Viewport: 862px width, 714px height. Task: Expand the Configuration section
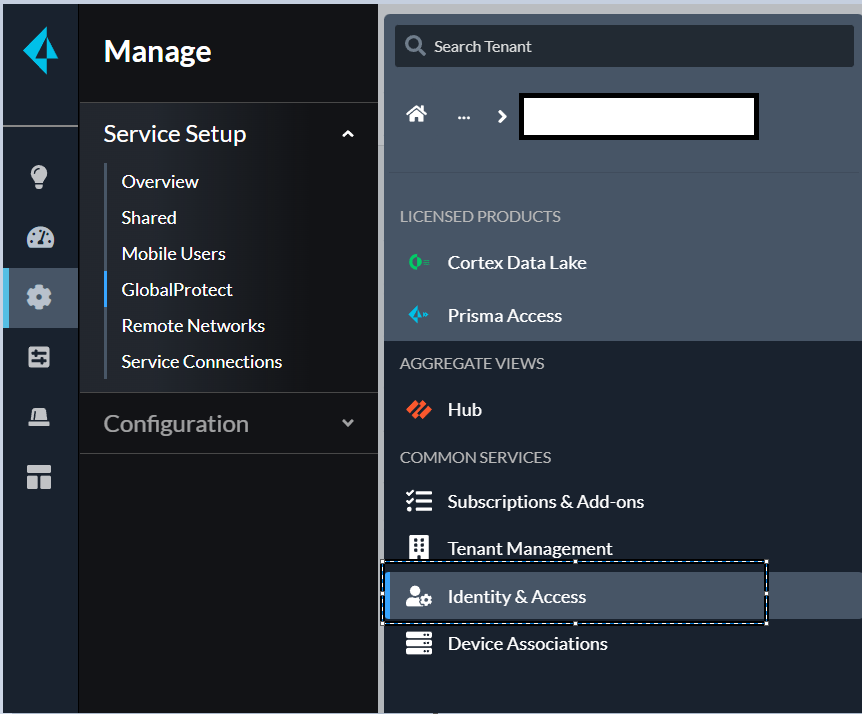pyautogui.click(x=348, y=423)
